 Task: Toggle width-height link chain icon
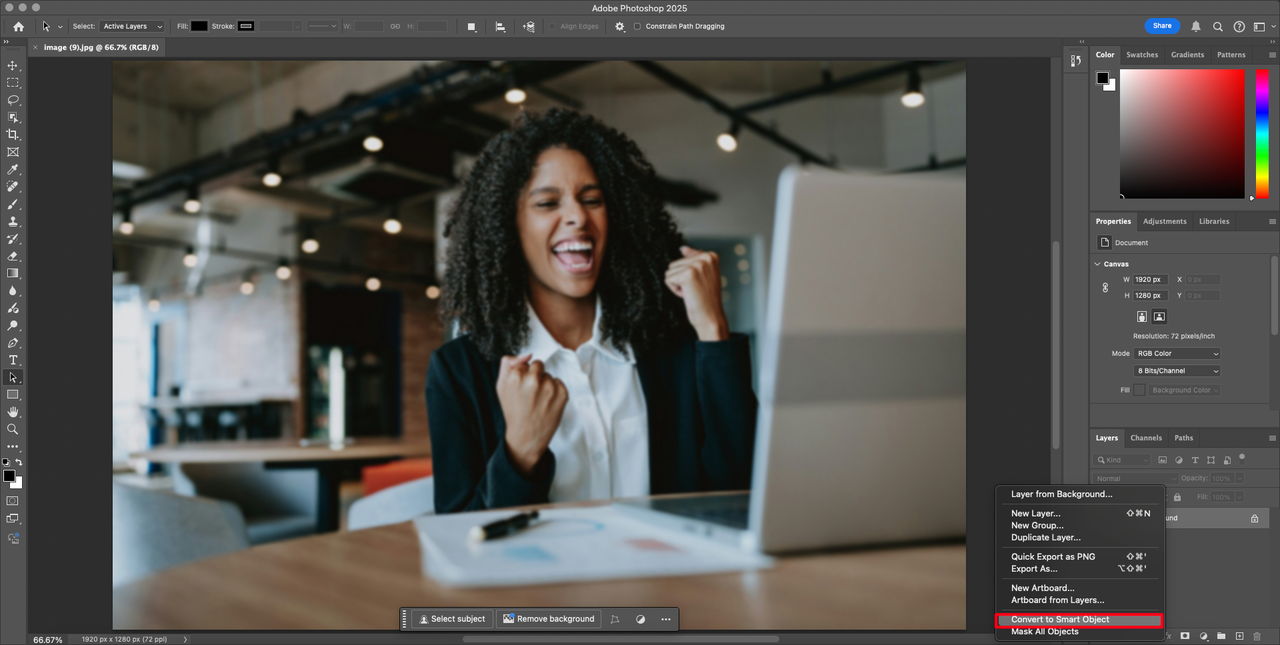1105,288
